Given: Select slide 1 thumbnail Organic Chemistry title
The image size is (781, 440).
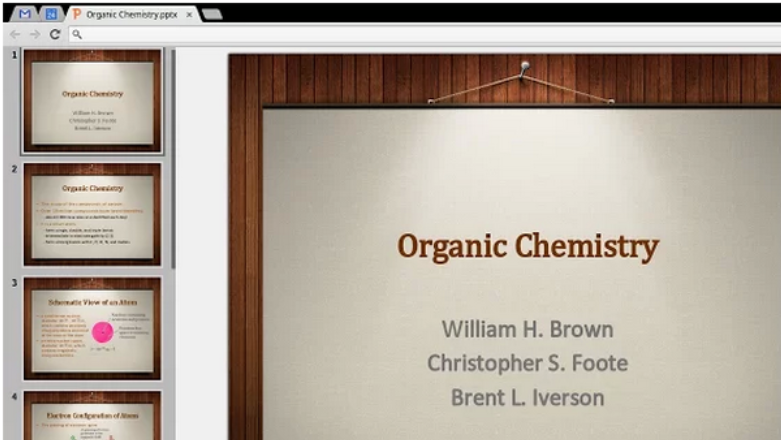Looking at the screenshot, I should pos(93,101).
